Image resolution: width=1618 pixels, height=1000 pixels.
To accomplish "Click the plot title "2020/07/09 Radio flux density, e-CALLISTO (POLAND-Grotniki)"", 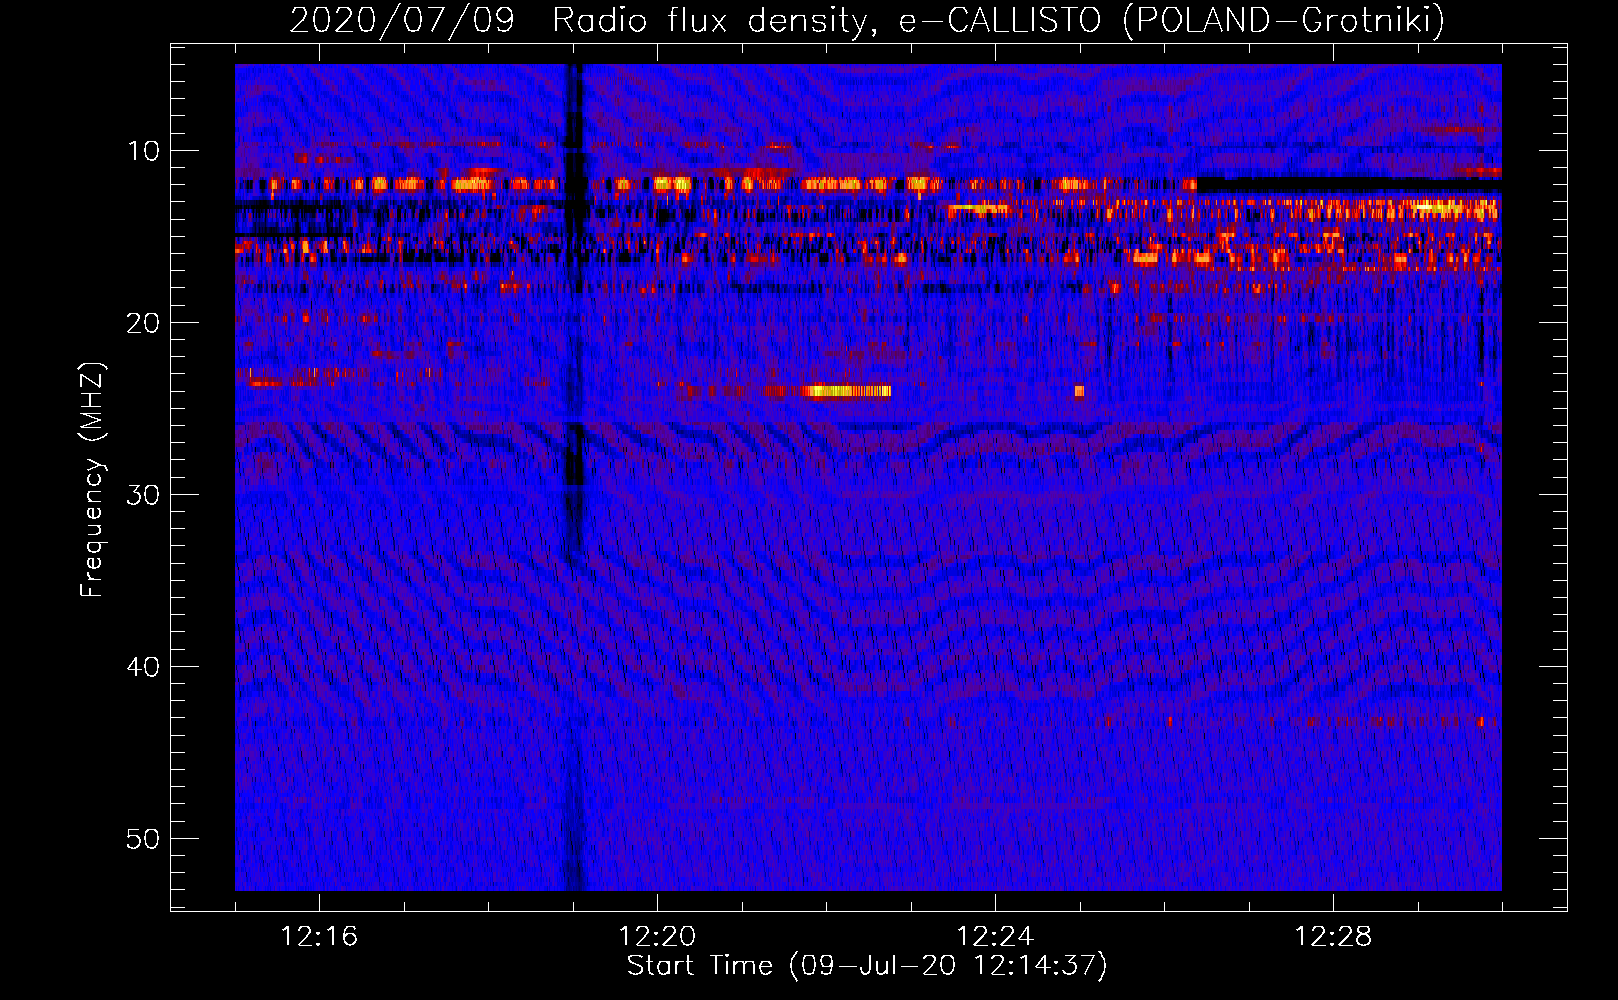I will (867, 20).
